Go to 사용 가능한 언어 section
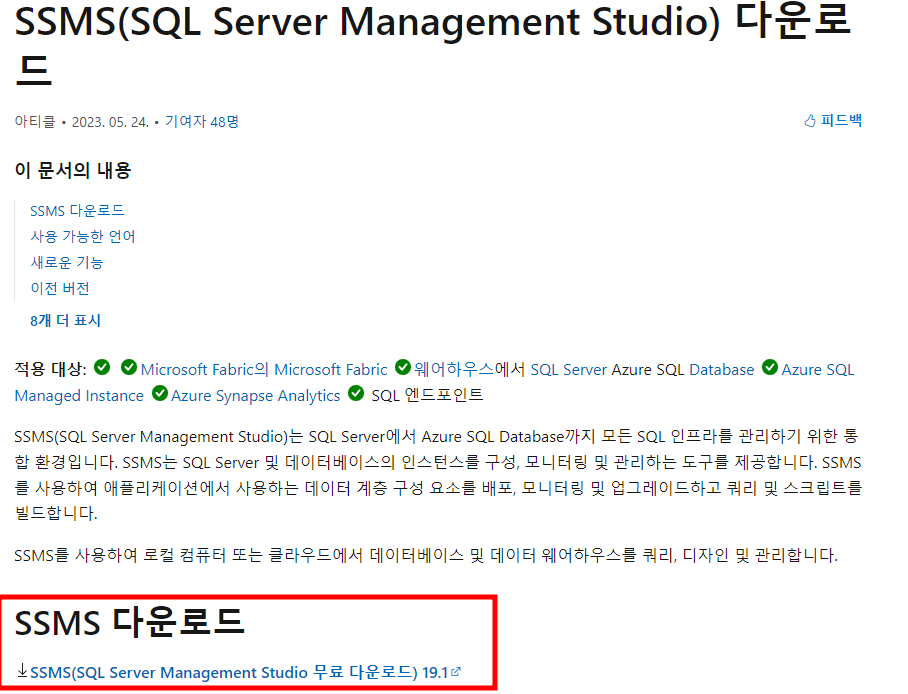The height and width of the screenshot is (694, 908). tap(83, 236)
